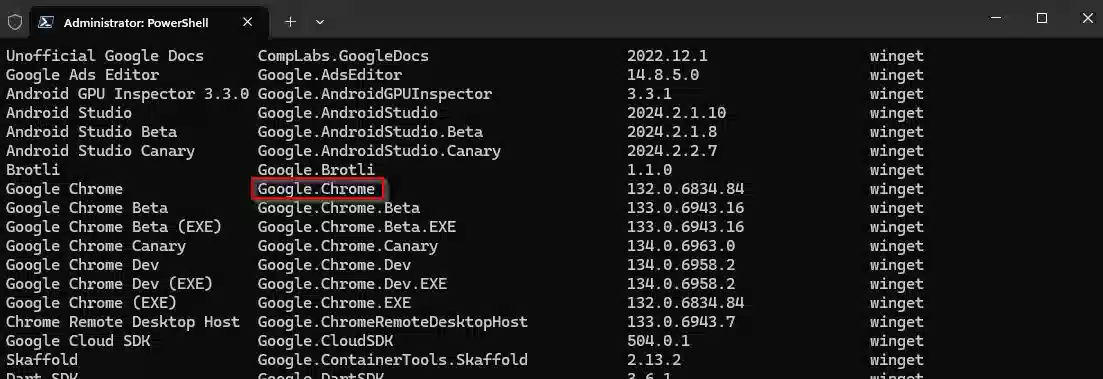This screenshot has width=1103, height=379.
Task: Click version 3.3.1
Action: pos(649,94)
